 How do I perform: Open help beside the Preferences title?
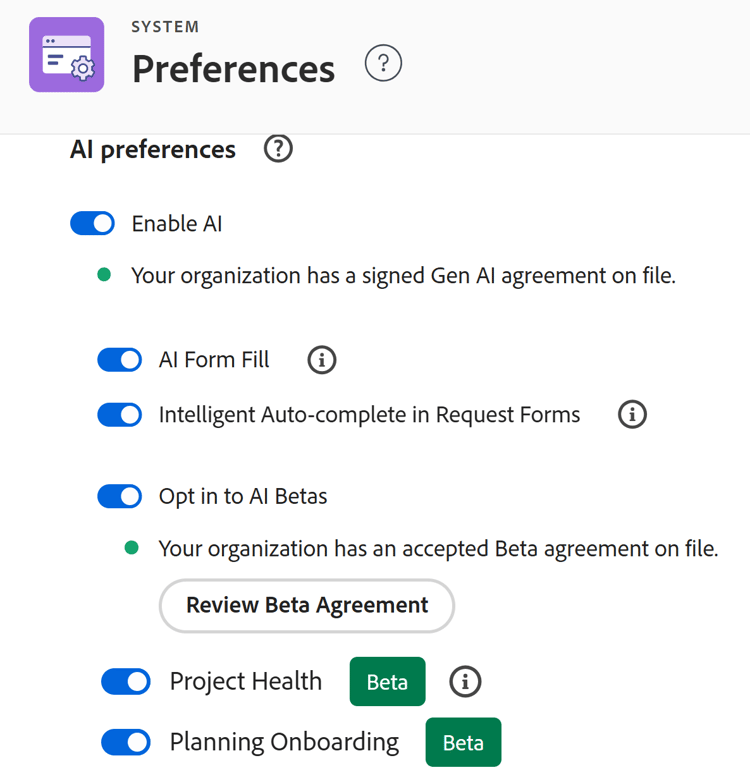tap(383, 64)
